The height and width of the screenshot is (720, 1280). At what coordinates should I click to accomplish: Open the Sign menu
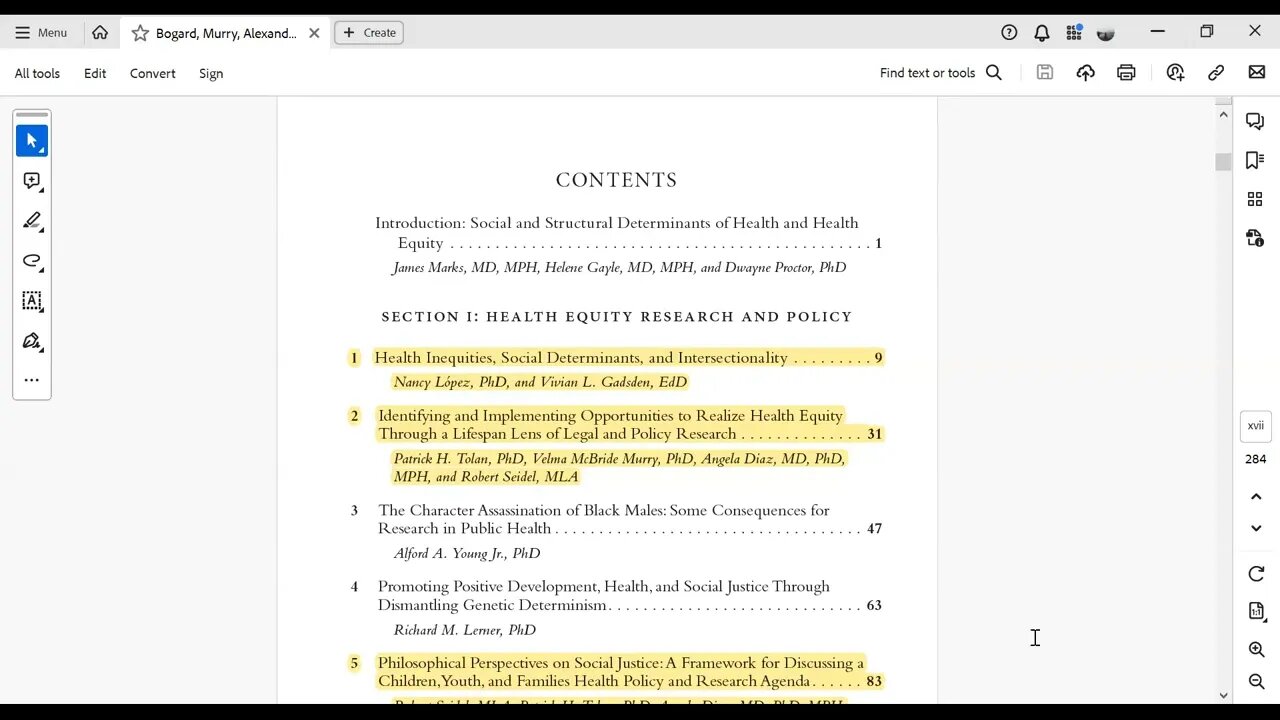[x=211, y=73]
